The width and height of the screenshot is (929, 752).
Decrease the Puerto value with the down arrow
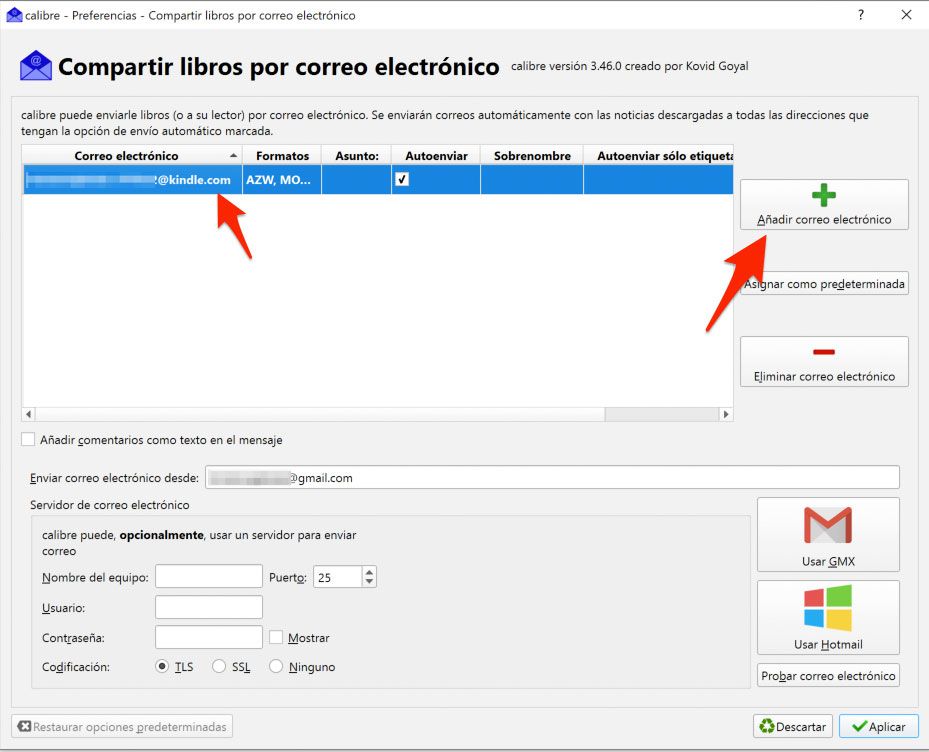[x=369, y=581]
